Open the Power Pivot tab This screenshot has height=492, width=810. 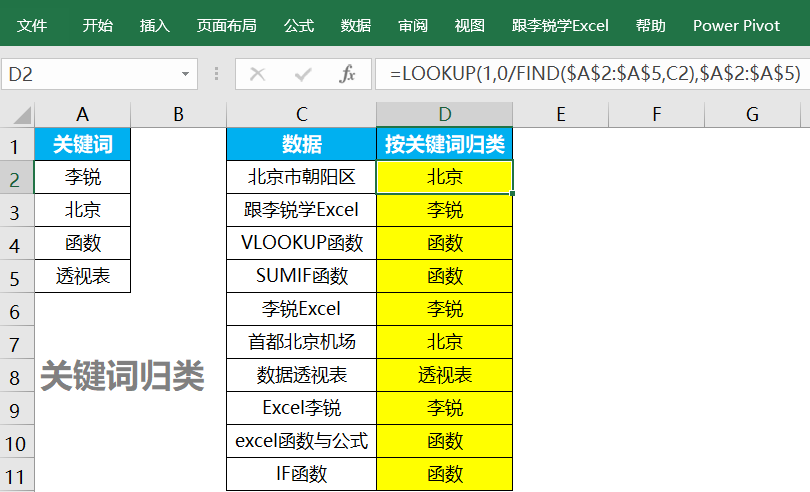(x=736, y=25)
